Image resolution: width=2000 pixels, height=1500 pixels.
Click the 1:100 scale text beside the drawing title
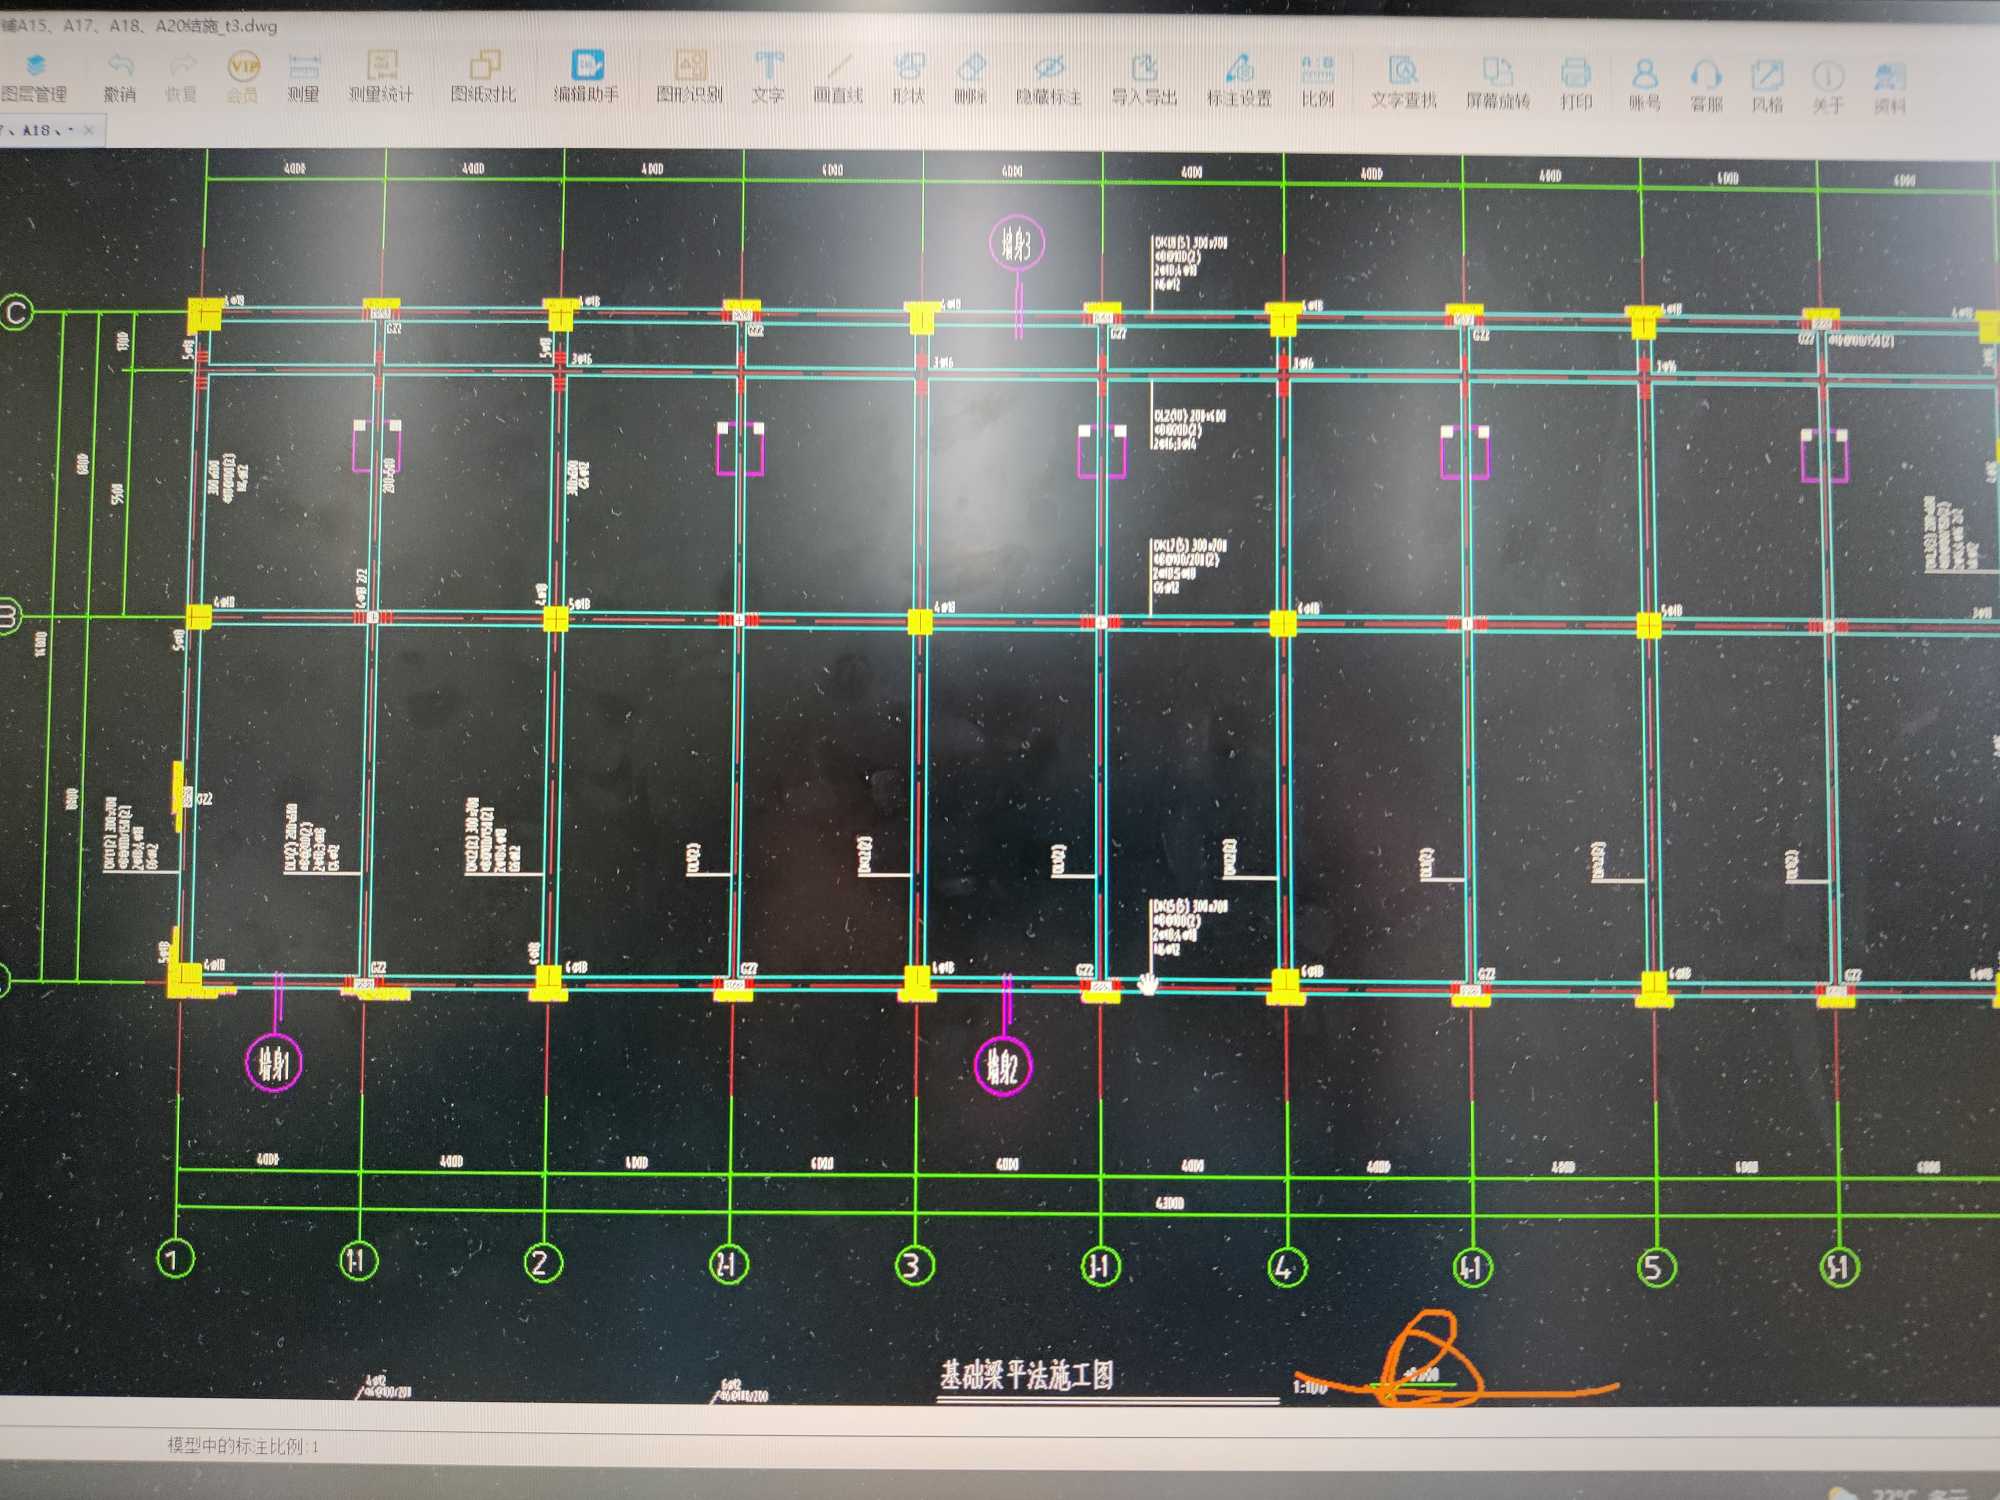(x=1310, y=1386)
